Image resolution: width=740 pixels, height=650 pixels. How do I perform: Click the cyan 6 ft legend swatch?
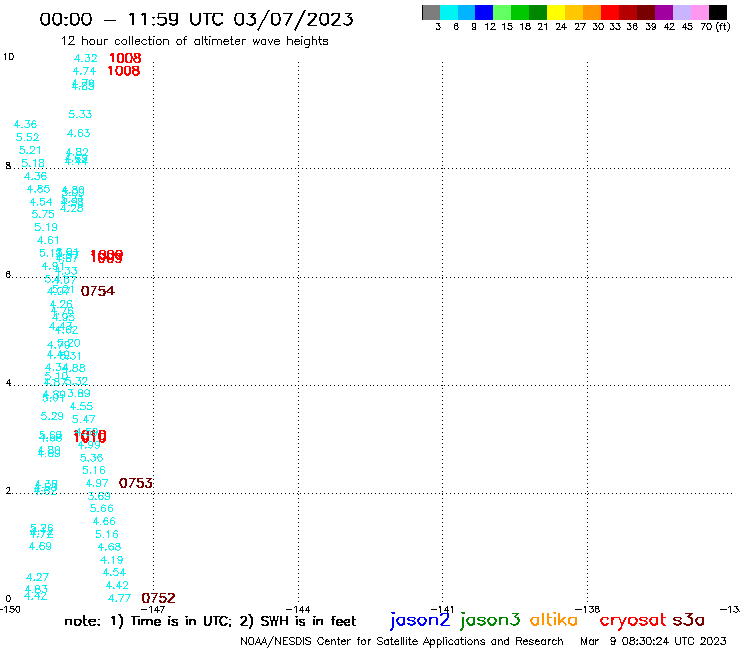point(449,12)
